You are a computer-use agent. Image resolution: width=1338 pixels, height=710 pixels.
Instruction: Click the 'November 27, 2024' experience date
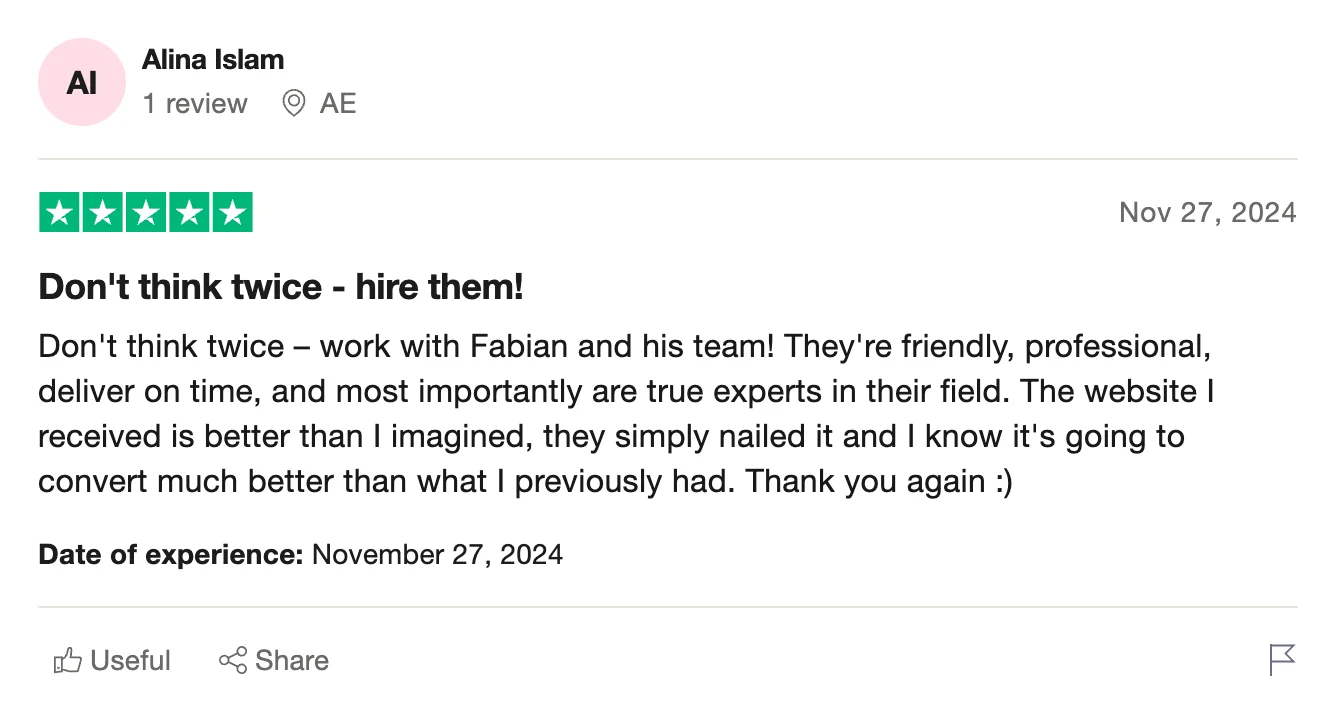pos(438,554)
